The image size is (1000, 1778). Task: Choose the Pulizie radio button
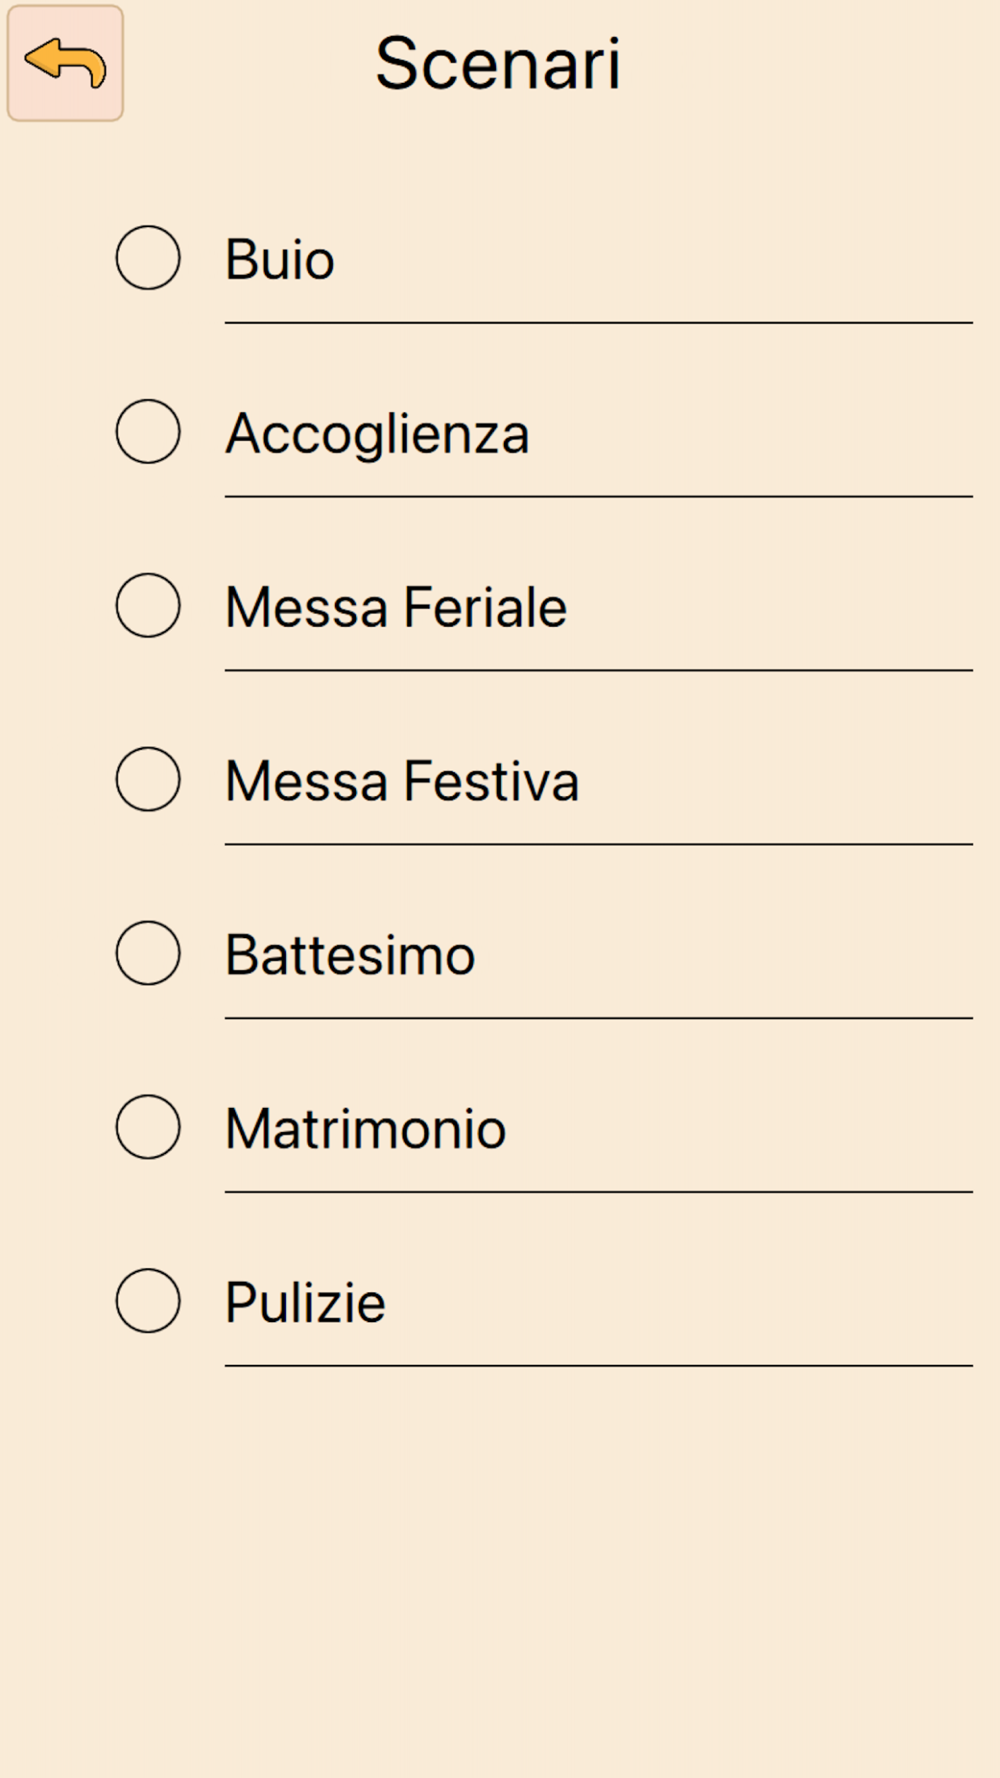148,1301
